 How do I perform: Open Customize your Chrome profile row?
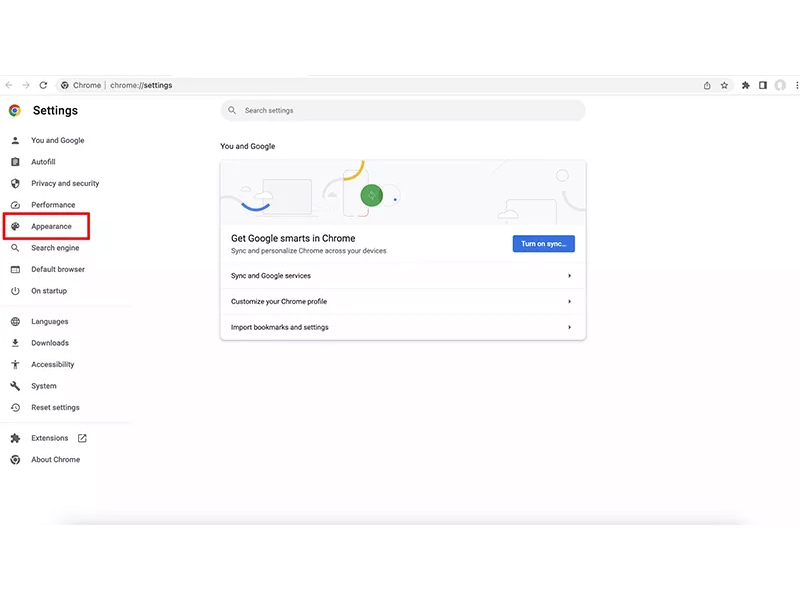tap(403, 302)
